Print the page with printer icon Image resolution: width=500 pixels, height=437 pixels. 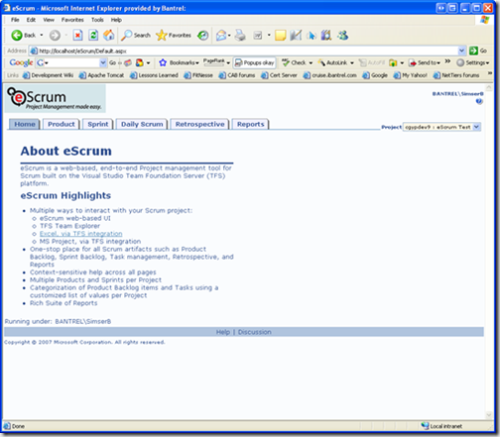click(240, 35)
